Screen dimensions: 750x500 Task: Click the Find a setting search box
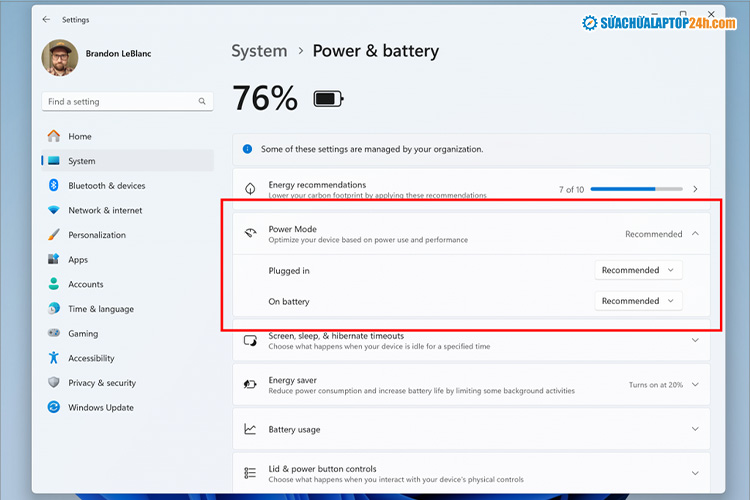[x=120, y=102]
